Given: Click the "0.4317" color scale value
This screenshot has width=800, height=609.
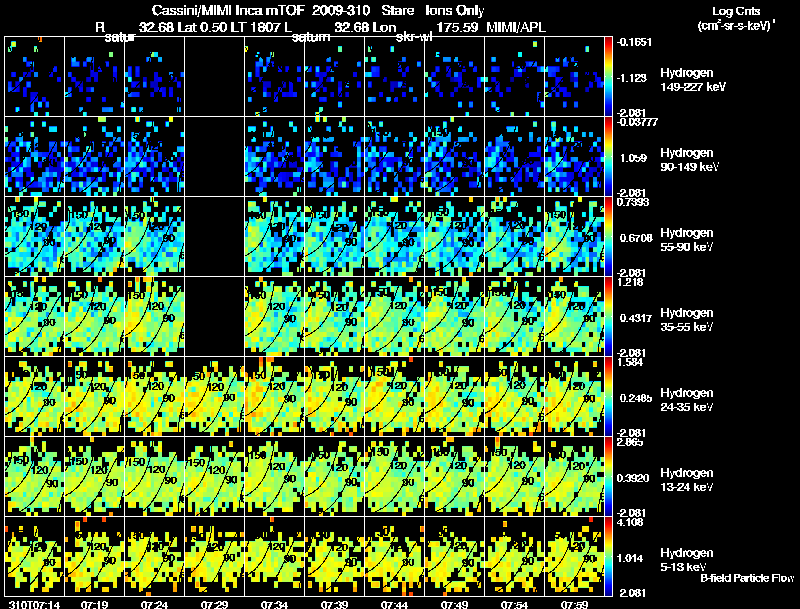Looking at the screenshot, I should (636, 318).
